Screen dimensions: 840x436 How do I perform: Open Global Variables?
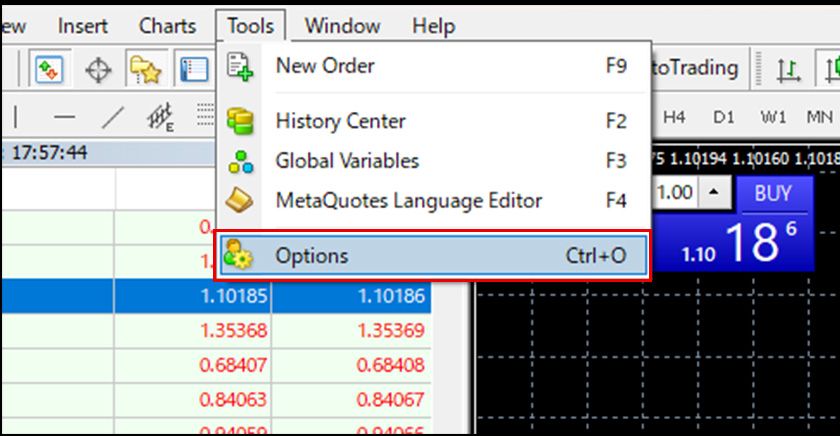pos(431,160)
